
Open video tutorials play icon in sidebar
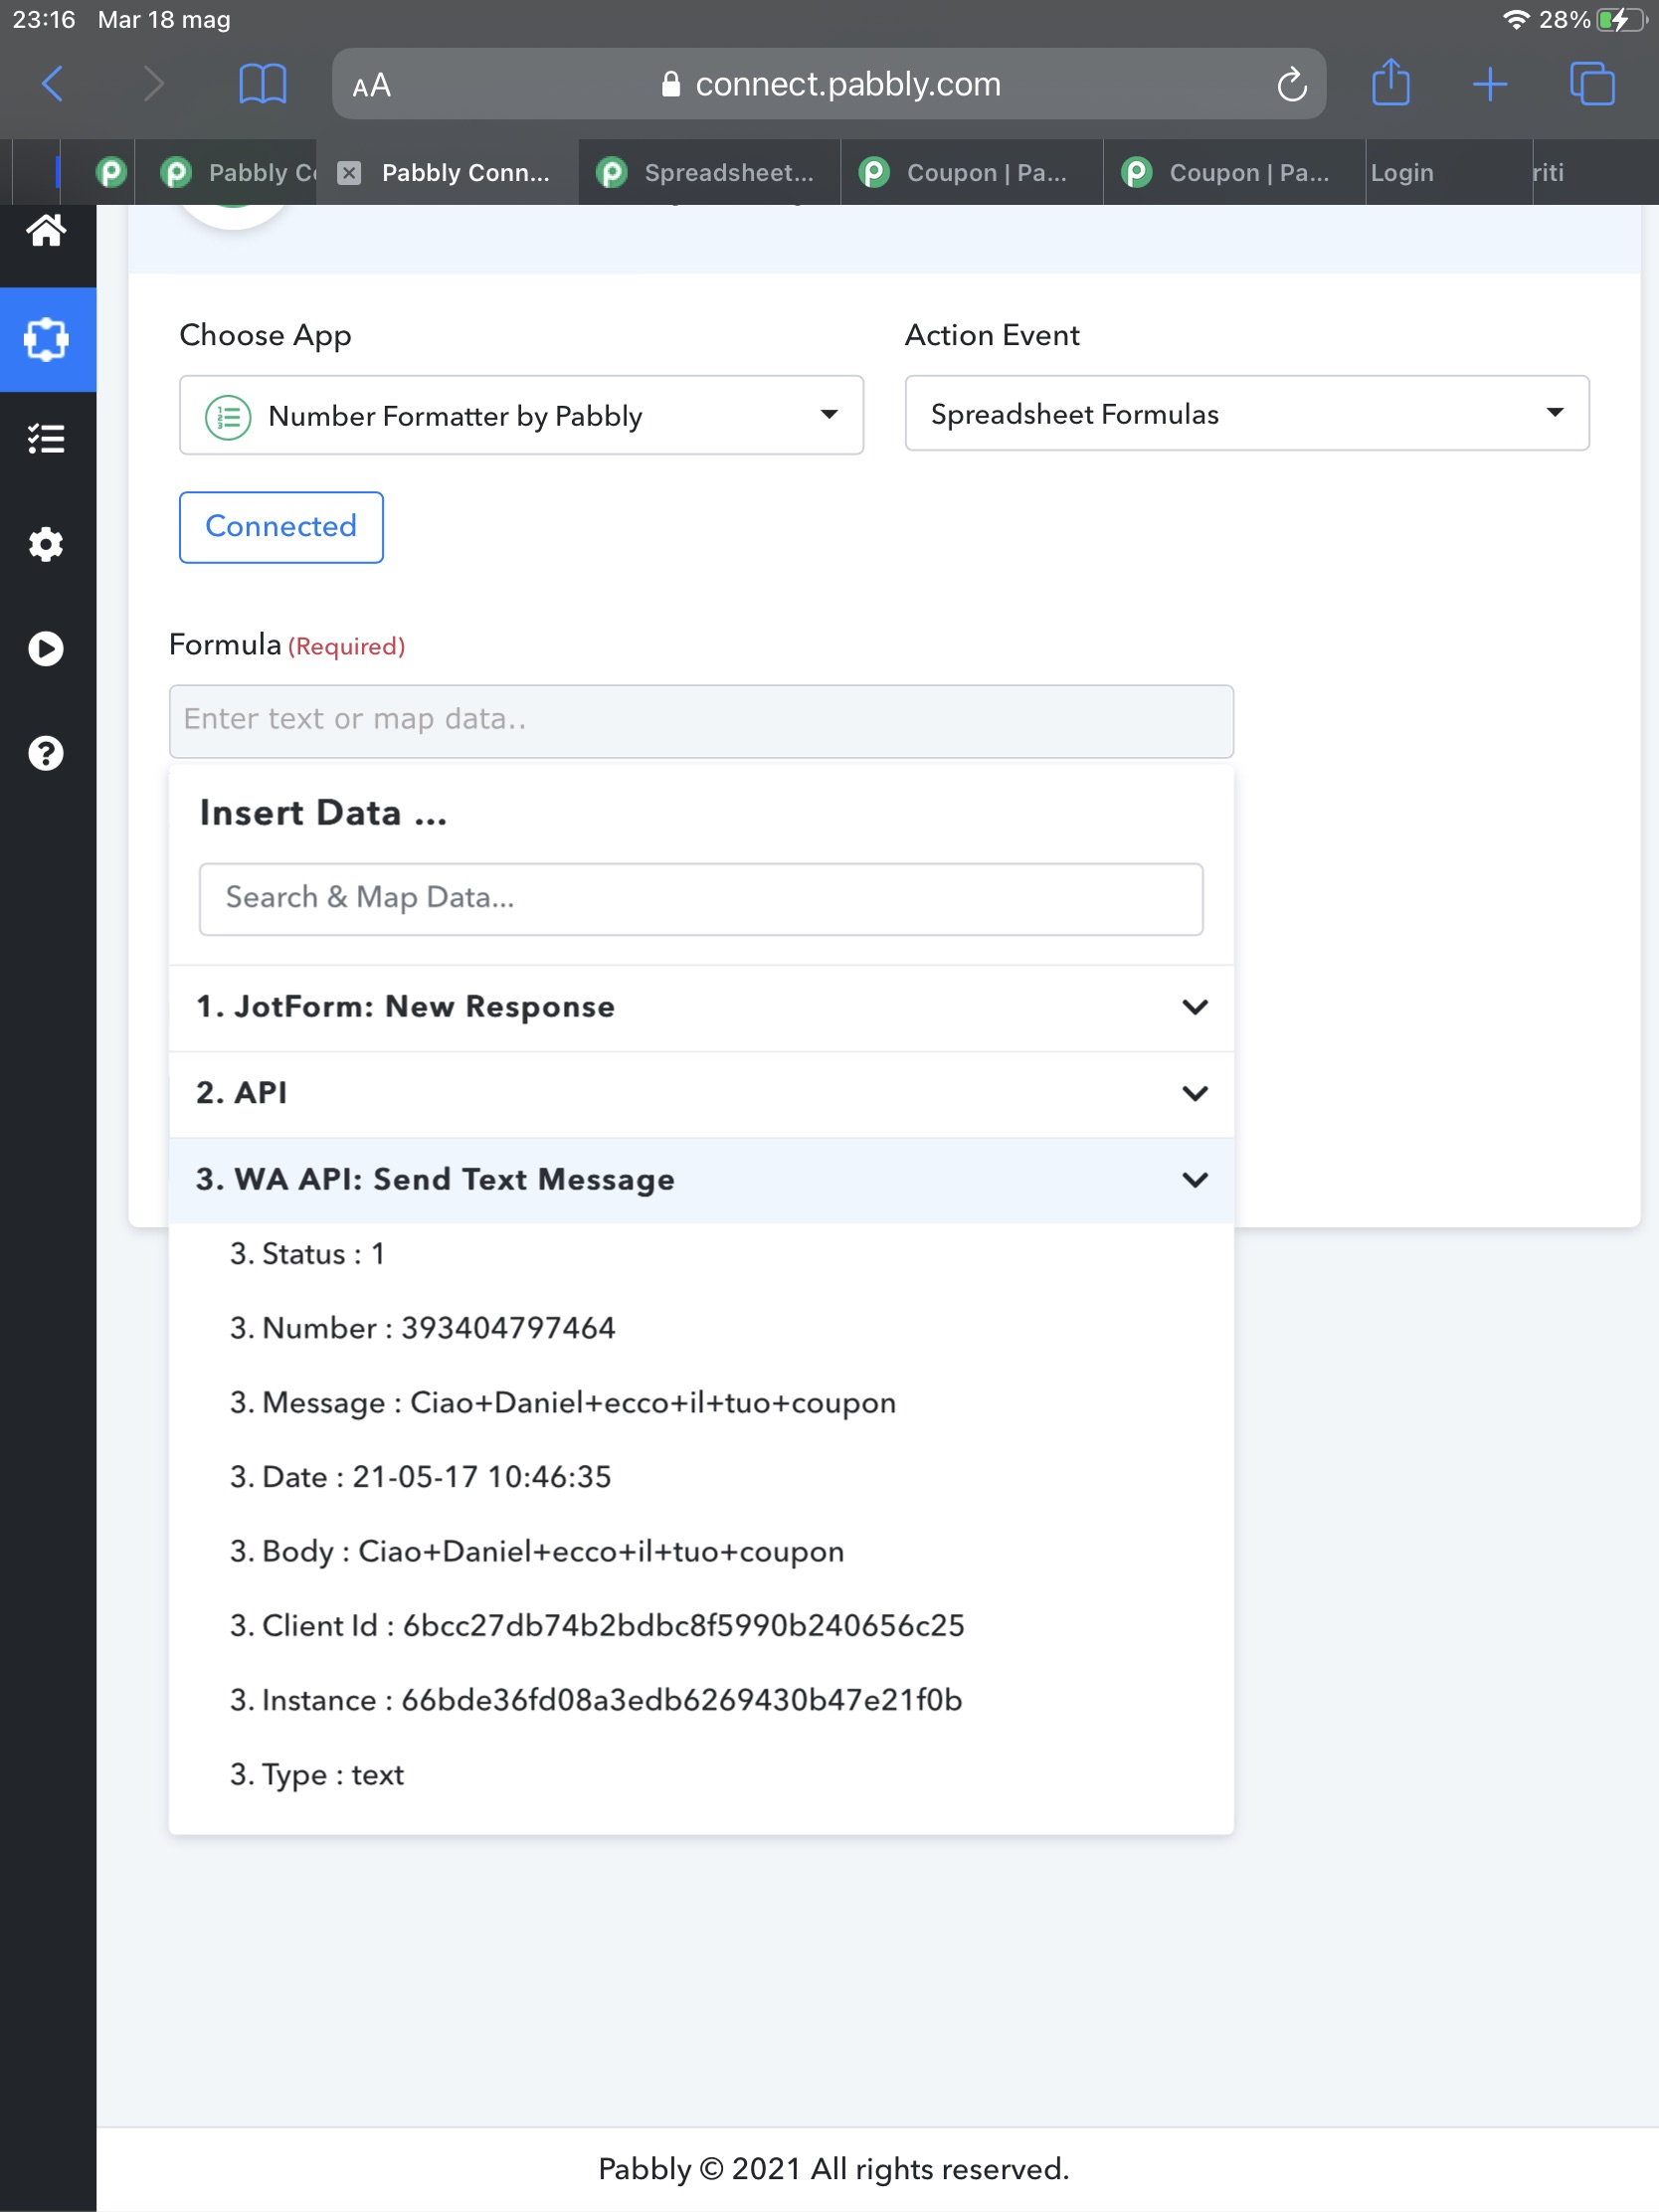click(47, 648)
